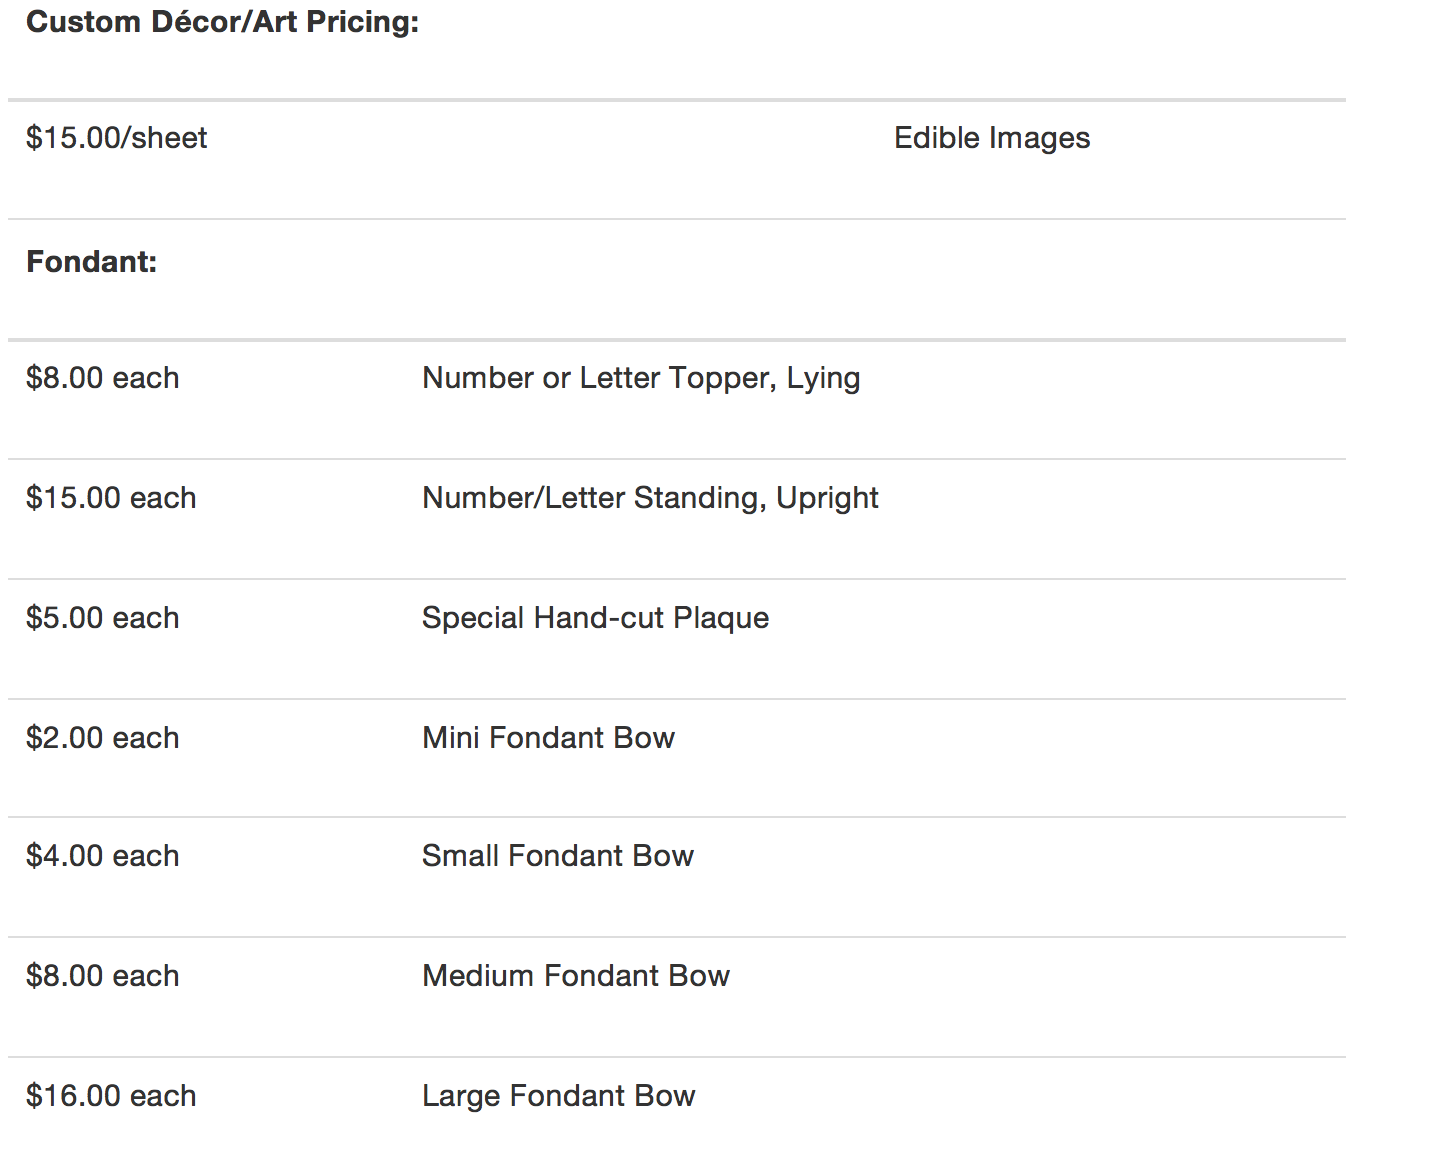
Task: Click the Custom Décor/Art Pricing heading
Action: click(x=222, y=22)
